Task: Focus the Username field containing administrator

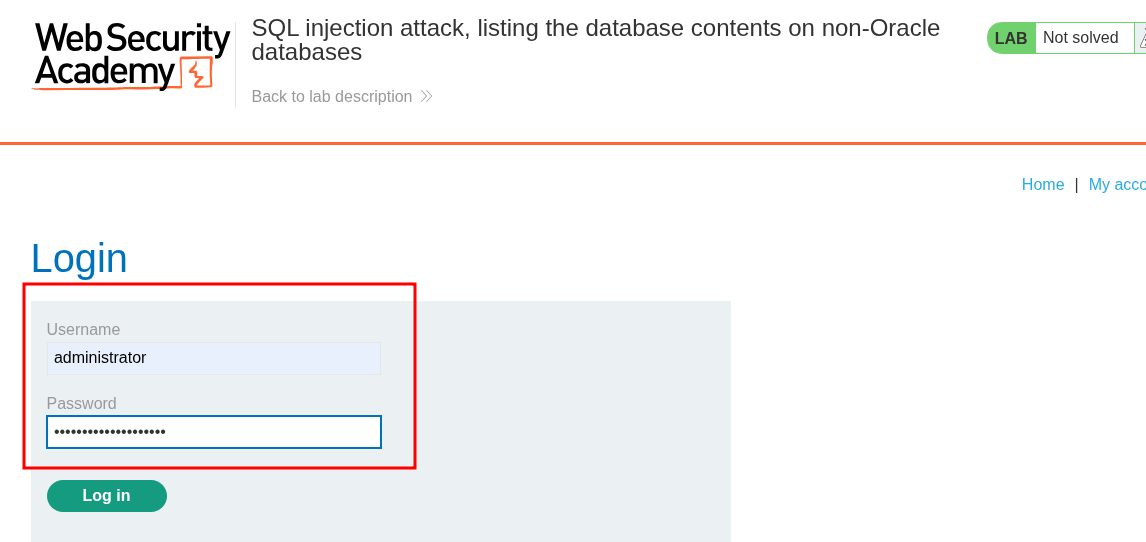Action: [213, 358]
